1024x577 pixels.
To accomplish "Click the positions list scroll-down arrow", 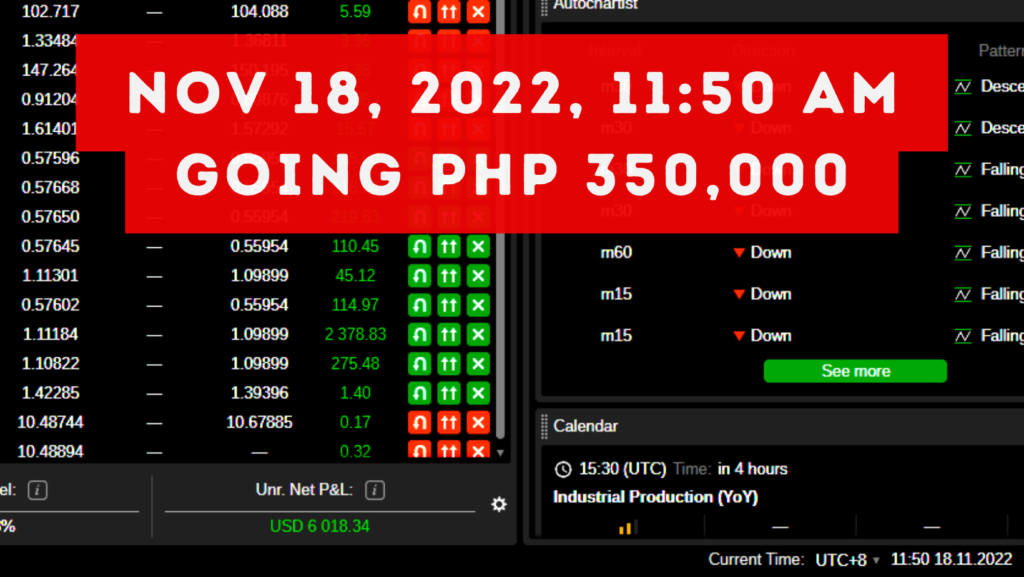I will point(500,453).
